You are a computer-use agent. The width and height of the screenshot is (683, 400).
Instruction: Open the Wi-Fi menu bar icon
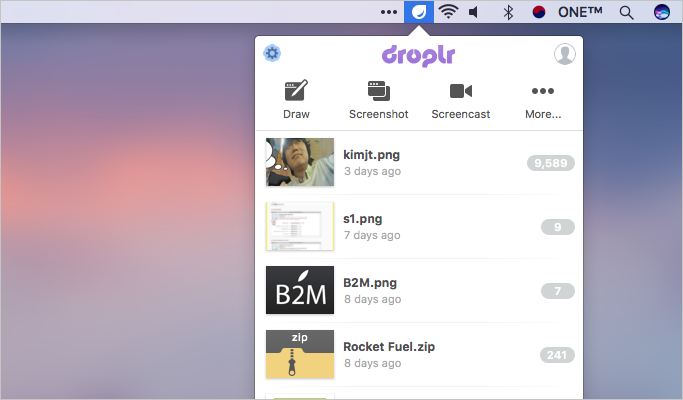(x=448, y=12)
